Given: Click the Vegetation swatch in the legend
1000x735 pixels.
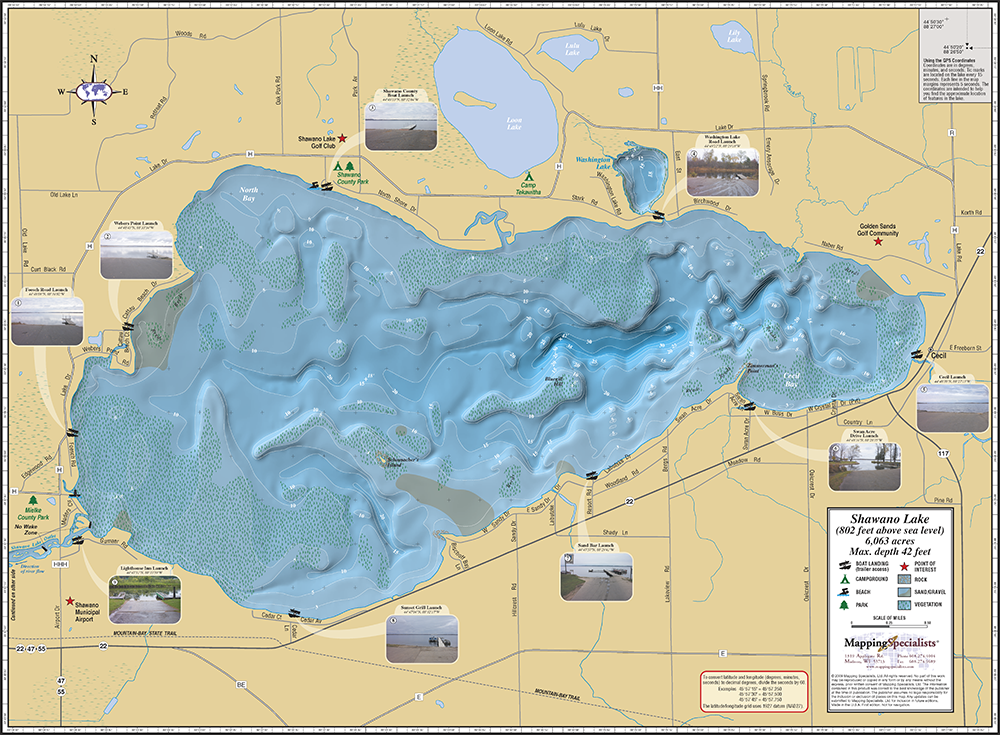Looking at the screenshot, I should (x=904, y=604).
